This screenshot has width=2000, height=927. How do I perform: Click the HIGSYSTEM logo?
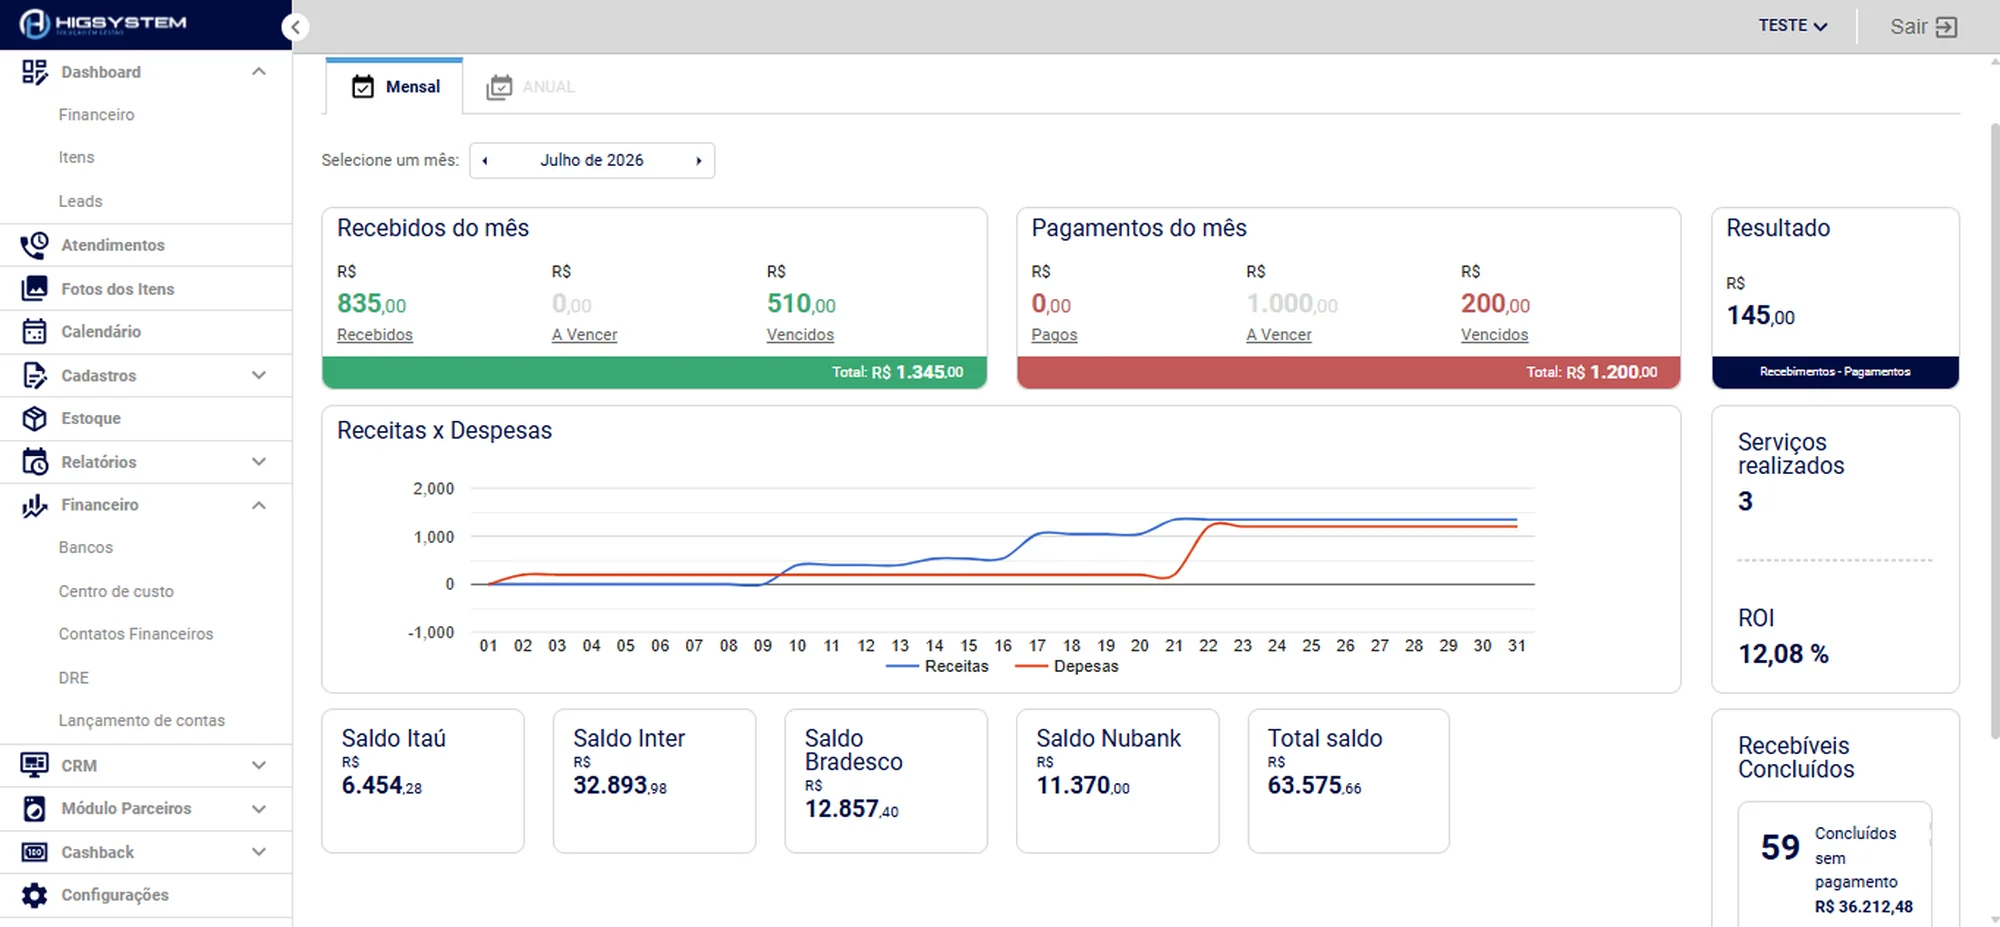coord(103,24)
